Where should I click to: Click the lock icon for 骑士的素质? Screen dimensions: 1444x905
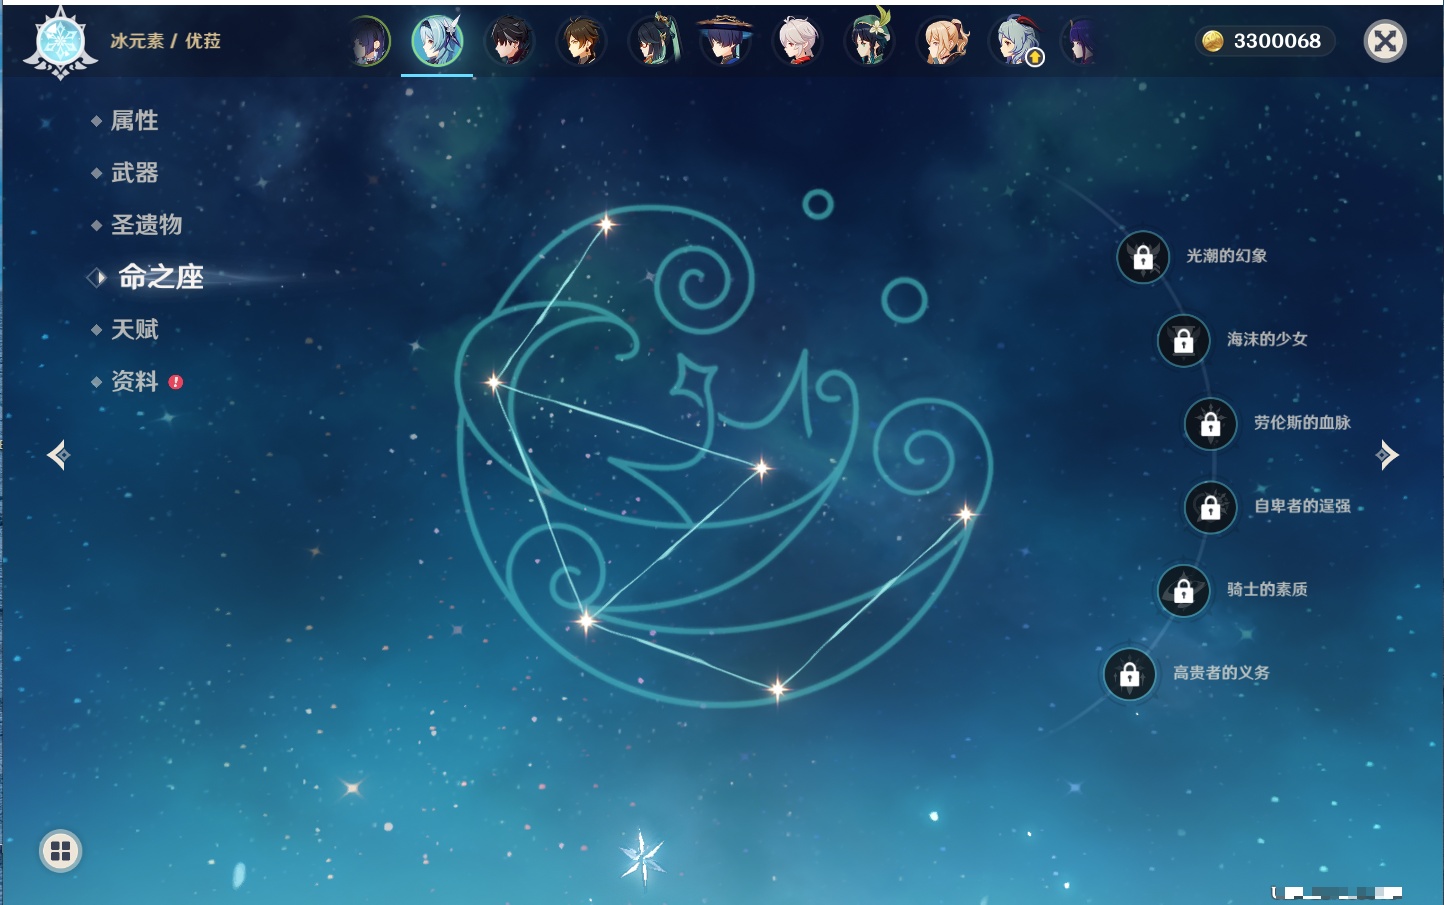1184,590
